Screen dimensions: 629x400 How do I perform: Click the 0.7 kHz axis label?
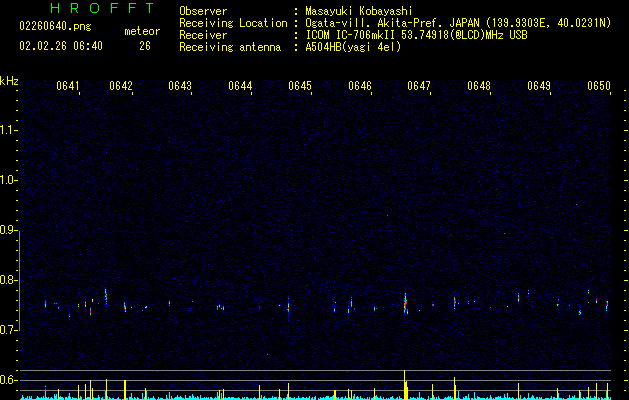click(x=9, y=330)
